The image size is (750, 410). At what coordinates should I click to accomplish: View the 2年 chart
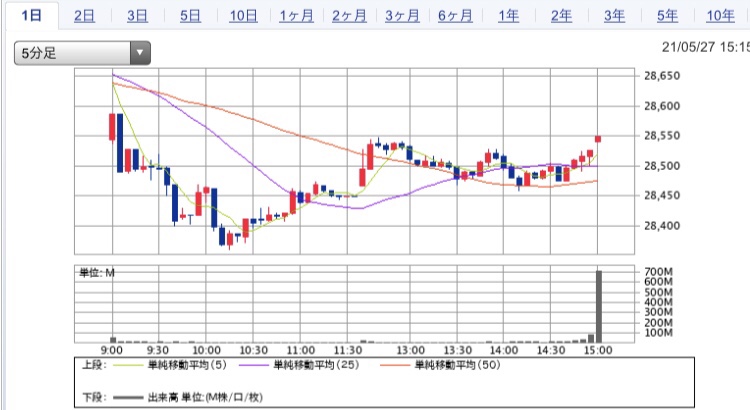point(562,16)
